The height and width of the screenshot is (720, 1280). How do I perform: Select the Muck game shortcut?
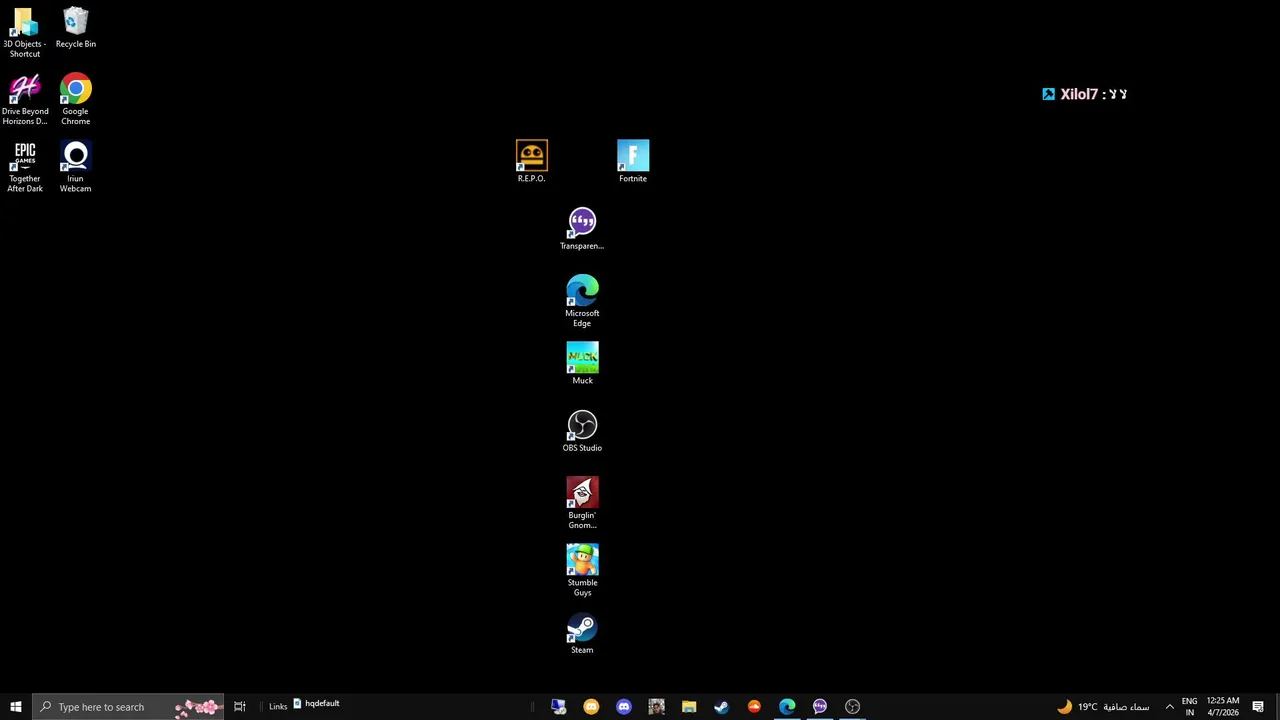pos(582,364)
